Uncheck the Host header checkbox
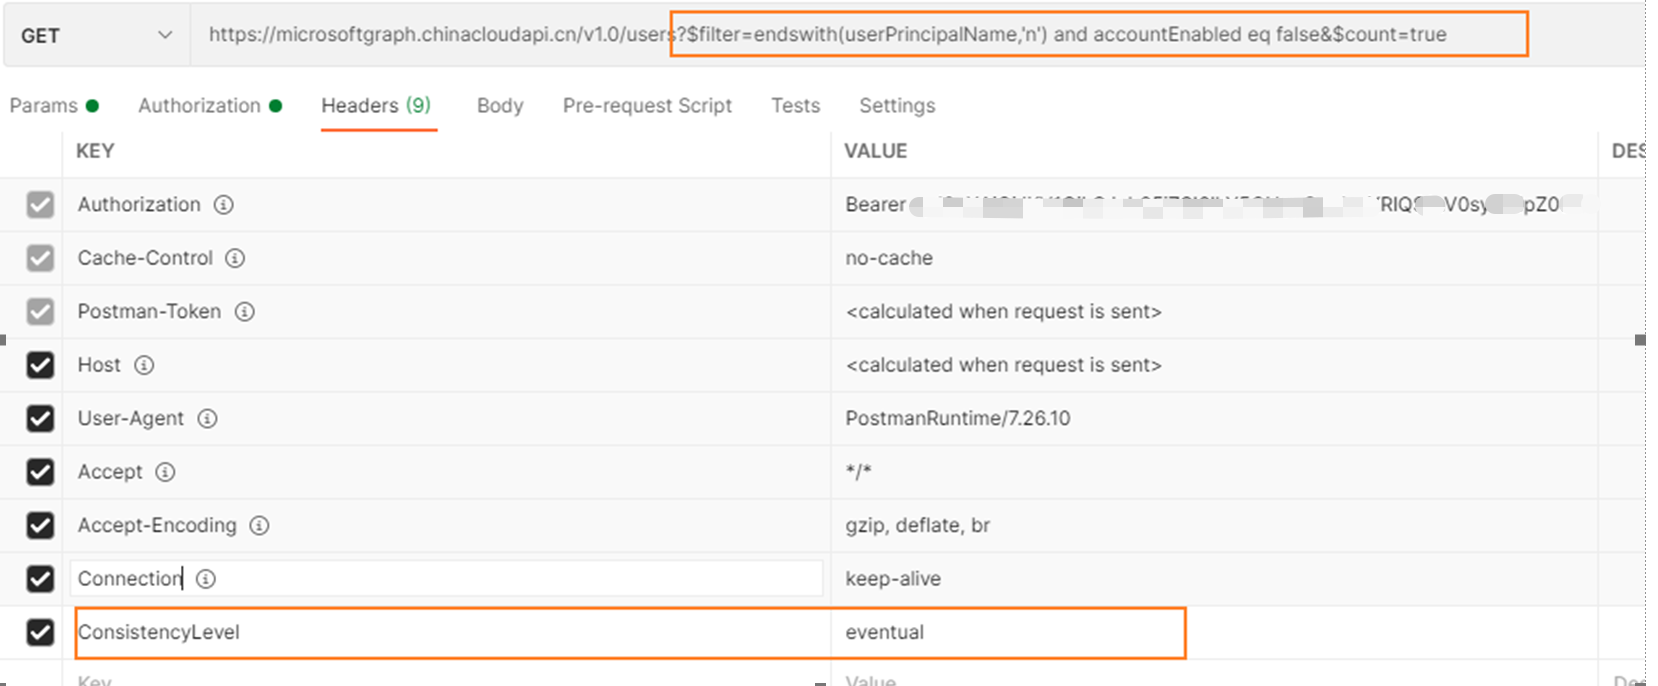1658x686 pixels. (40, 365)
